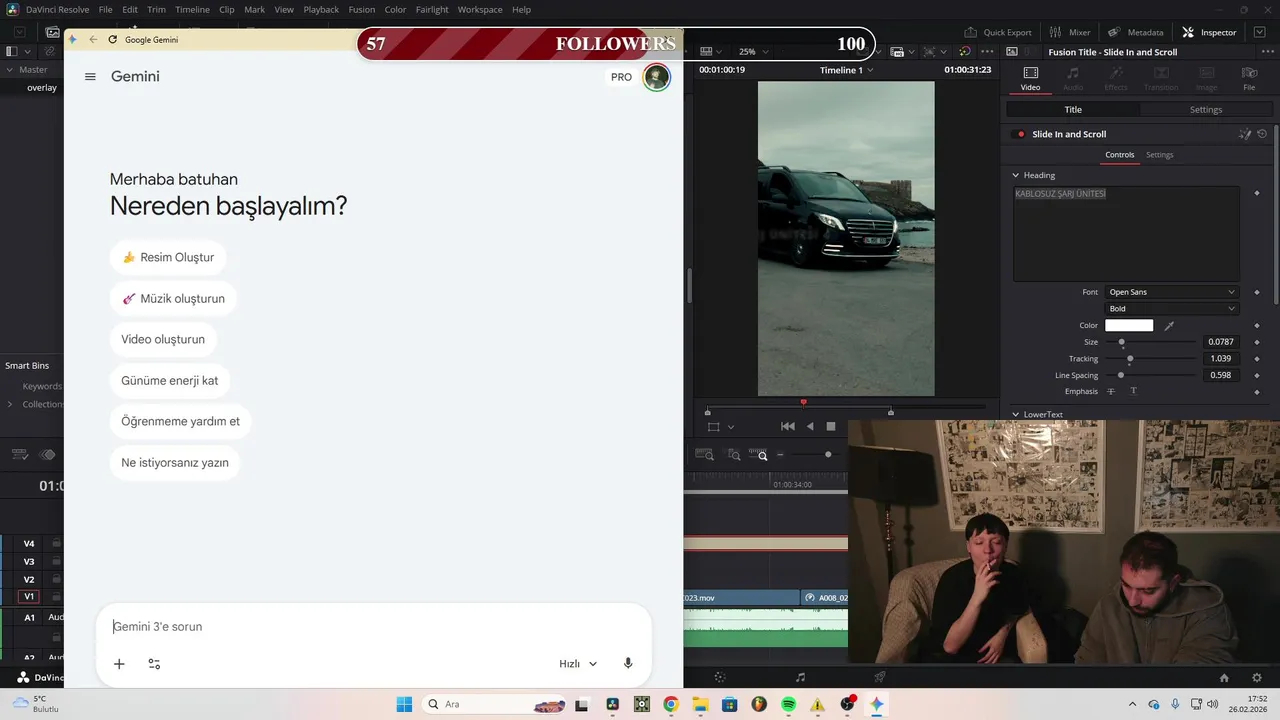Reload the Google Gemini window
Image resolution: width=1280 pixels, height=720 pixels.
(x=112, y=40)
